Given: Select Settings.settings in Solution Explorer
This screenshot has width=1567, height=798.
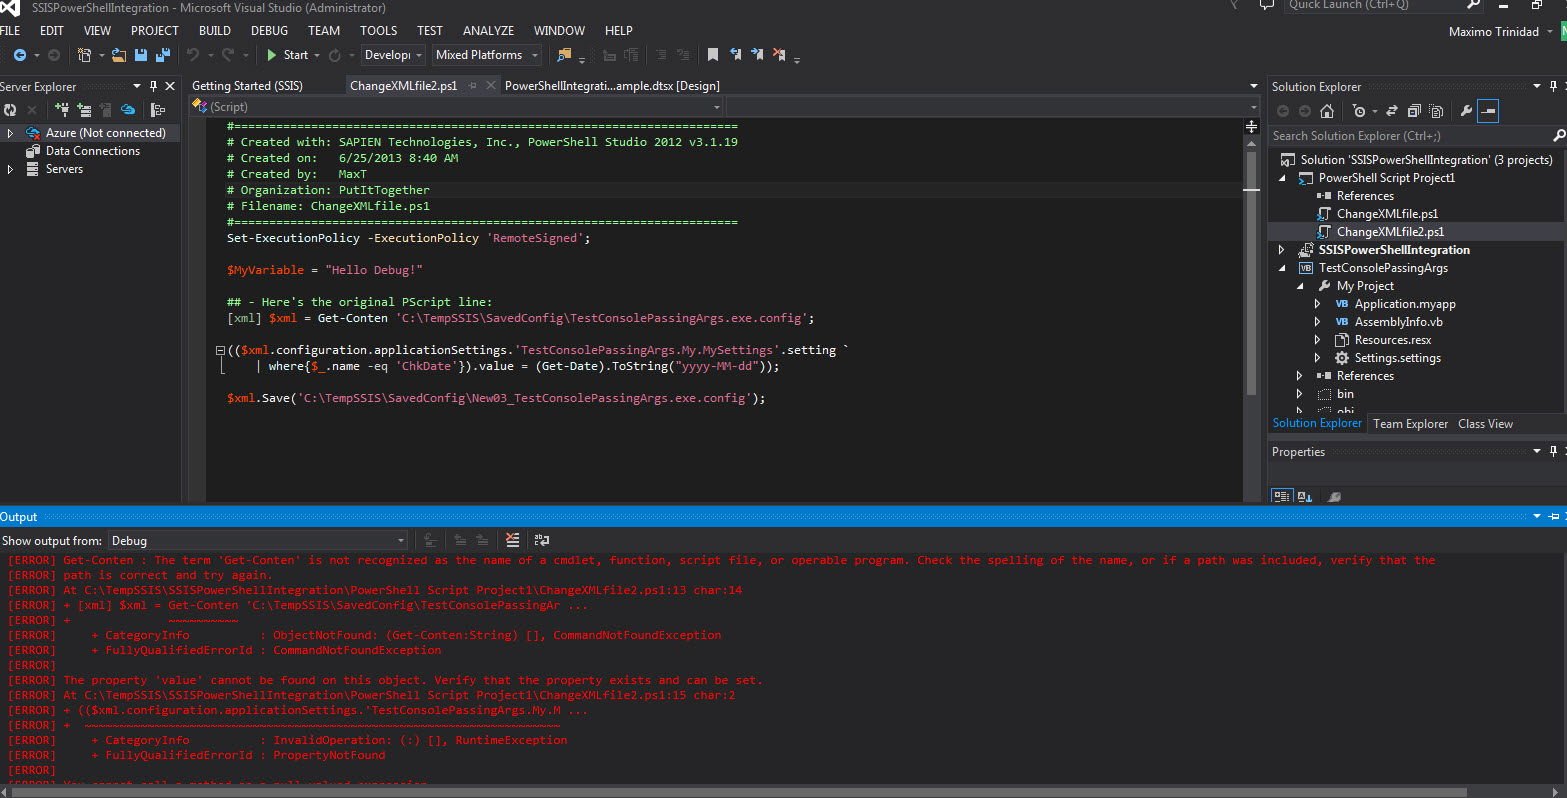Looking at the screenshot, I should [x=1397, y=358].
